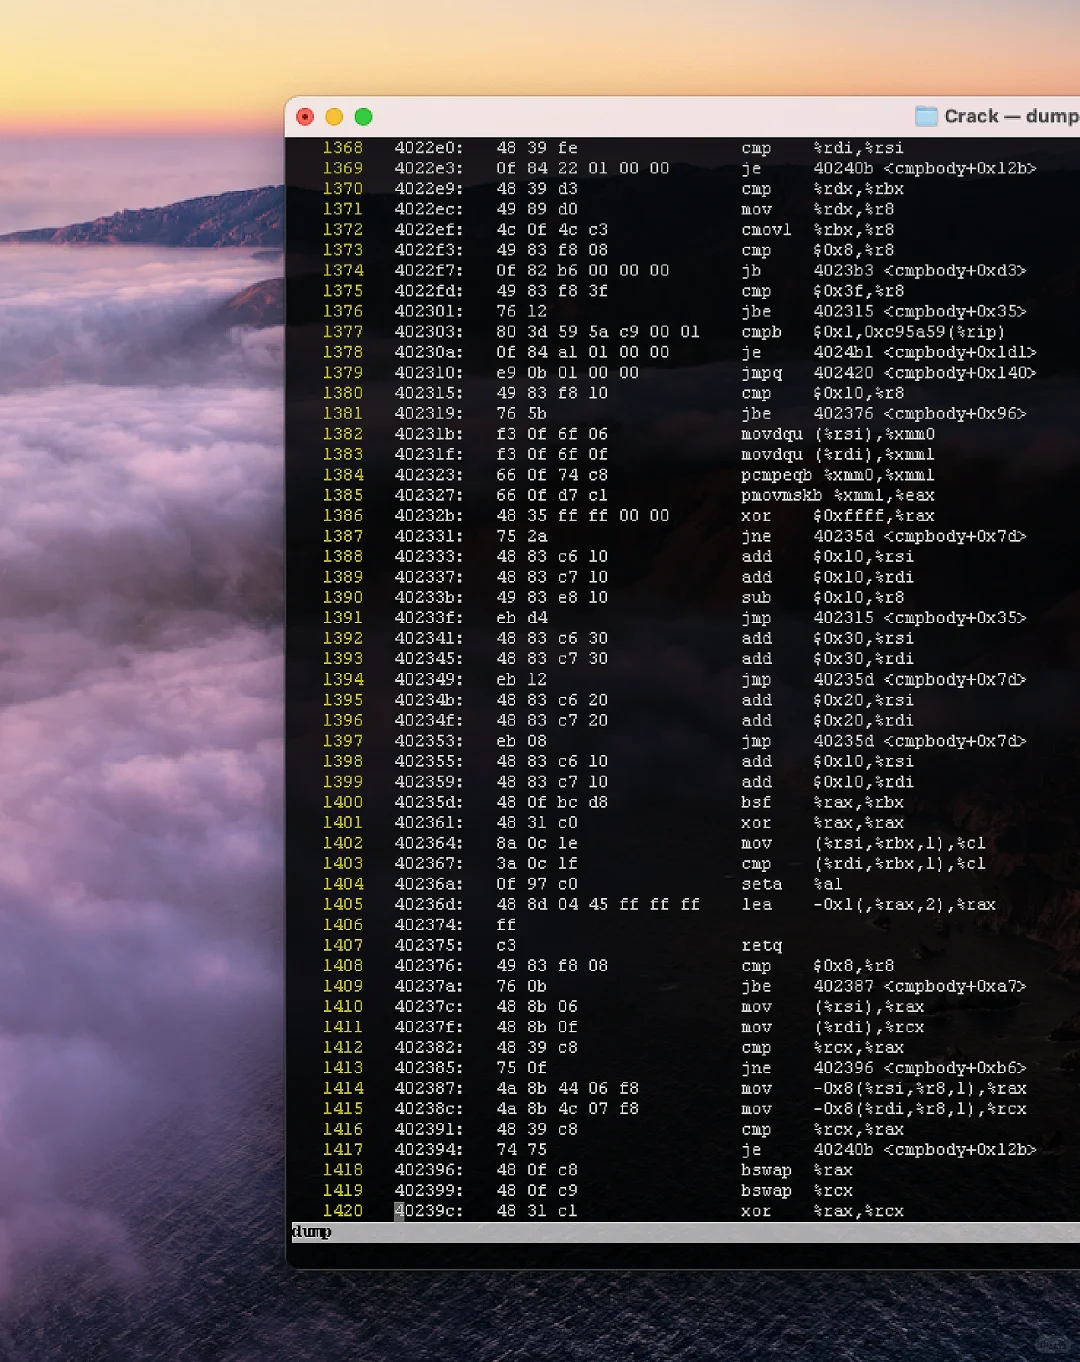This screenshot has width=1080, height=1362.
Task: Click operand '-0x8(%rsi,%r8,1),%rax'
Action: 920,1088
